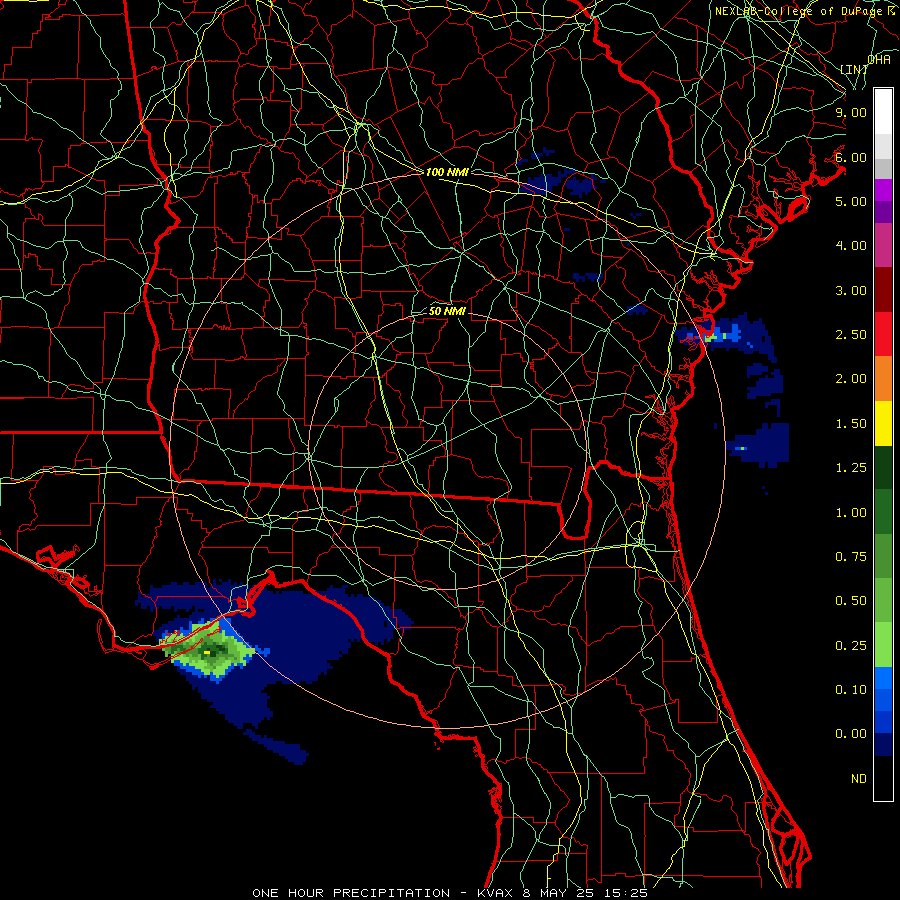
Task: Click the 15:25 timestamp in the footer
Action: pos(626,893)
